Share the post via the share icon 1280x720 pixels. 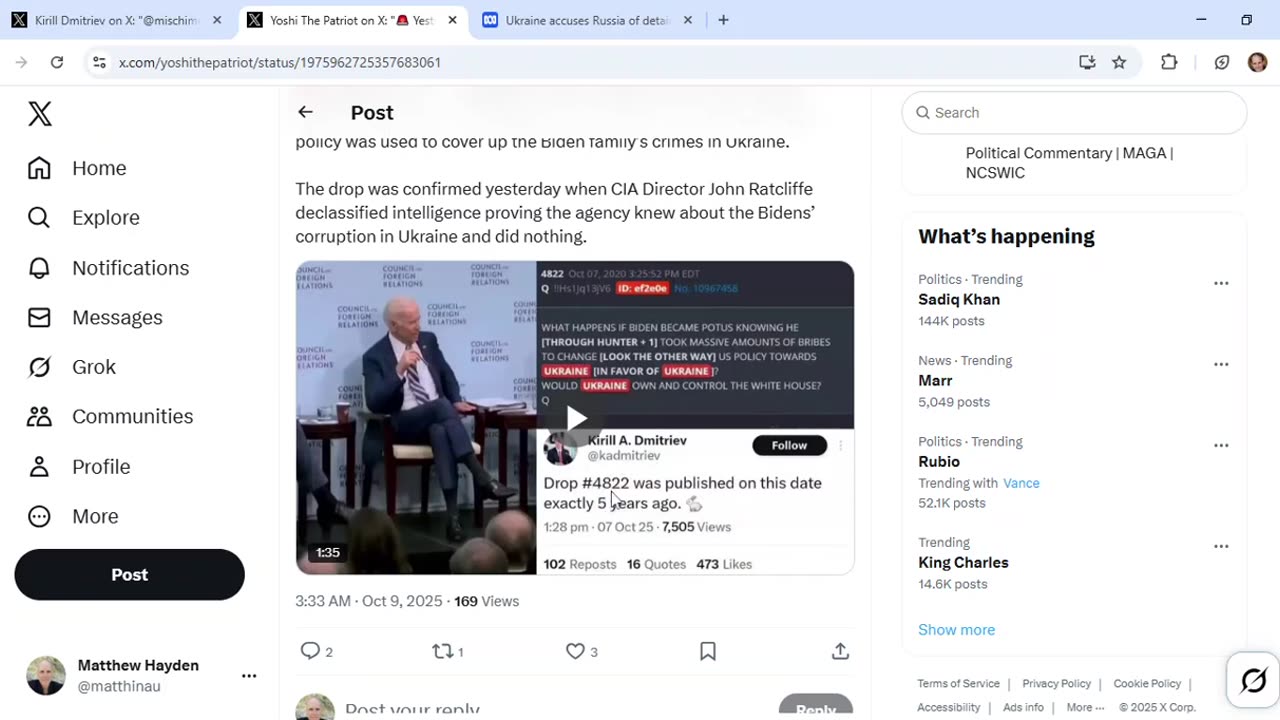coord(840,651)
